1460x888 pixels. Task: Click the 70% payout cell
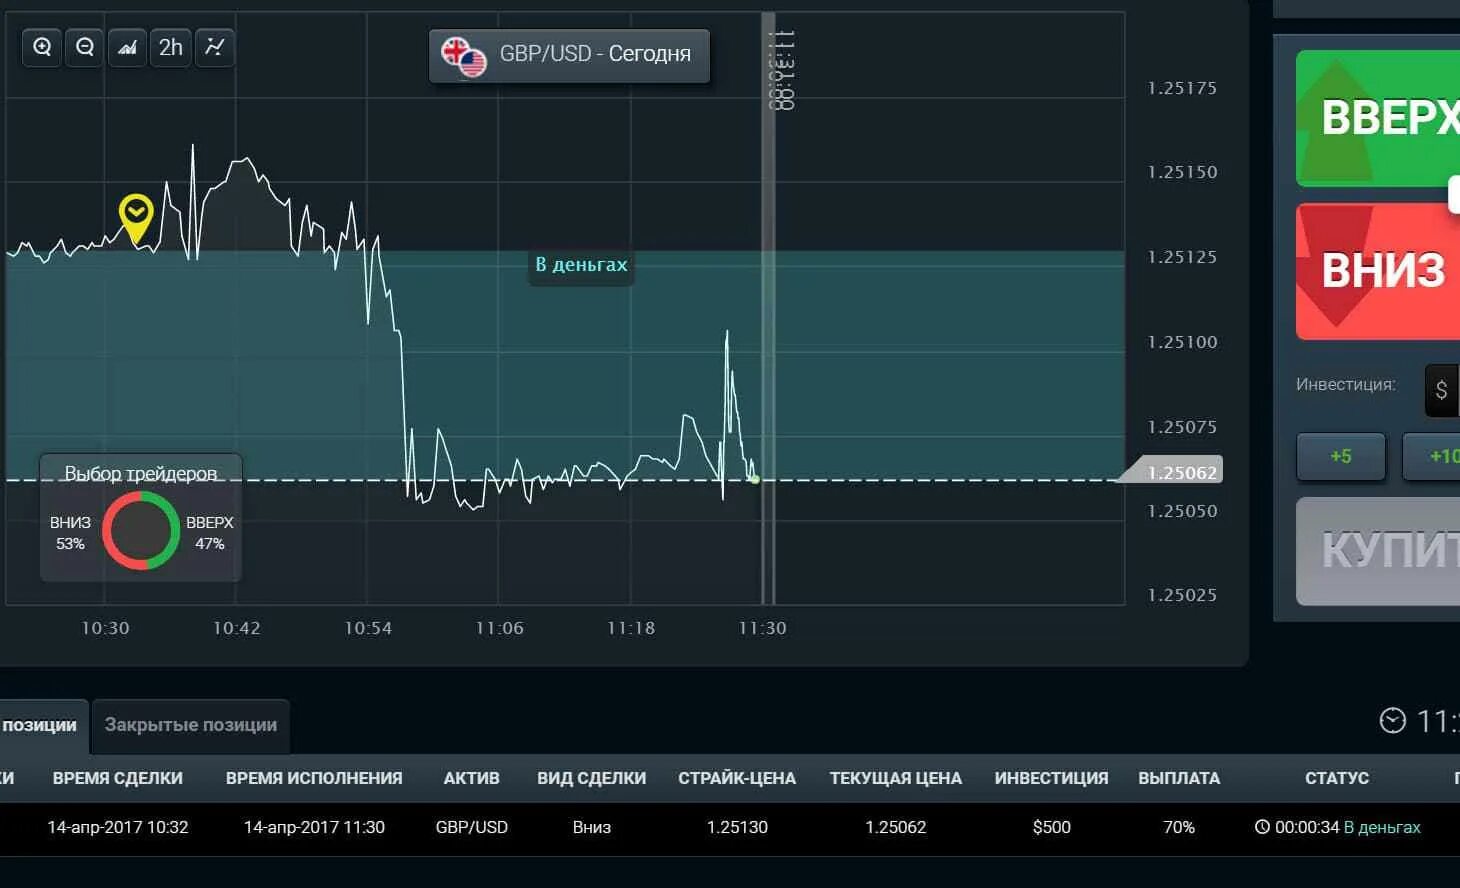point(1179,827)
